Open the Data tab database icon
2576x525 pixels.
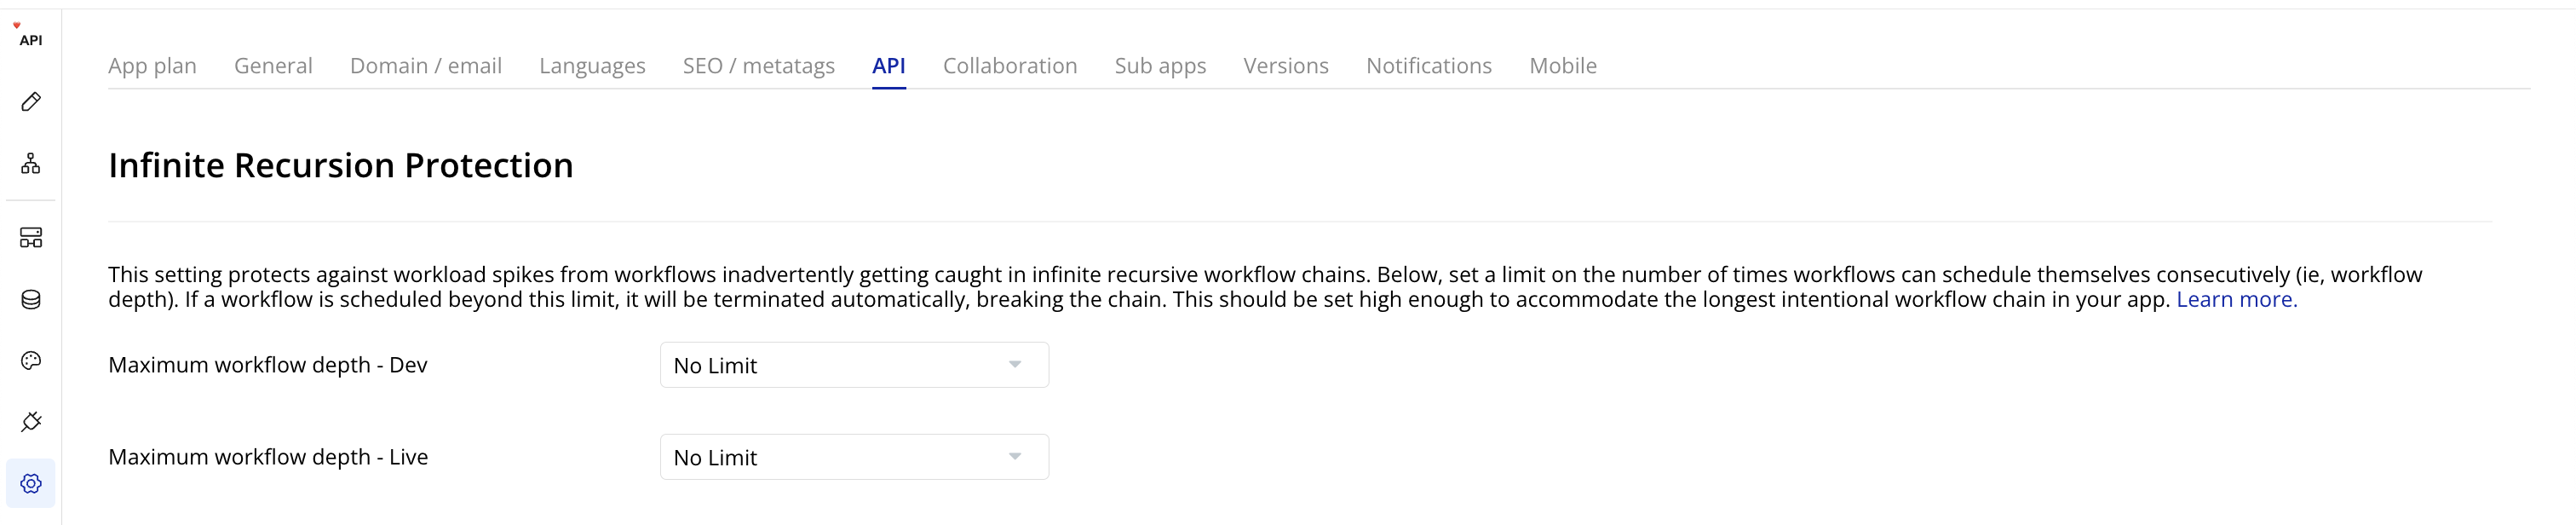31,299
